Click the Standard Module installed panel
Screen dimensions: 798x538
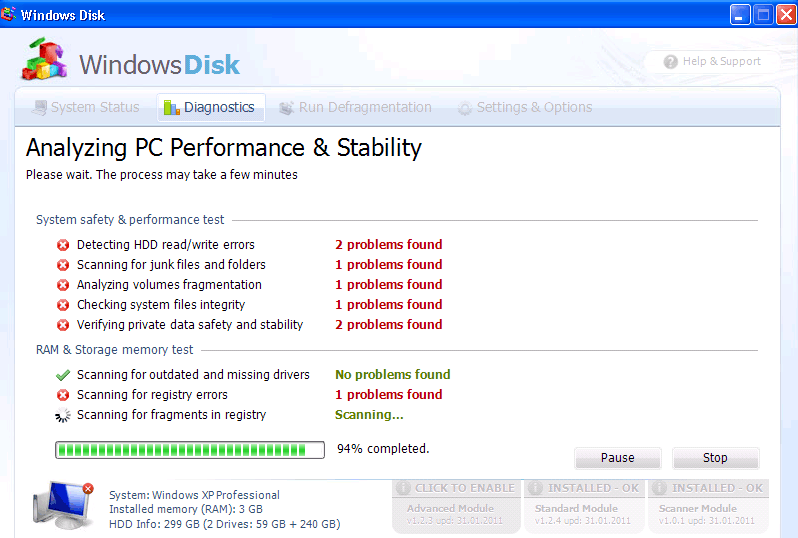tap(584, 505)
